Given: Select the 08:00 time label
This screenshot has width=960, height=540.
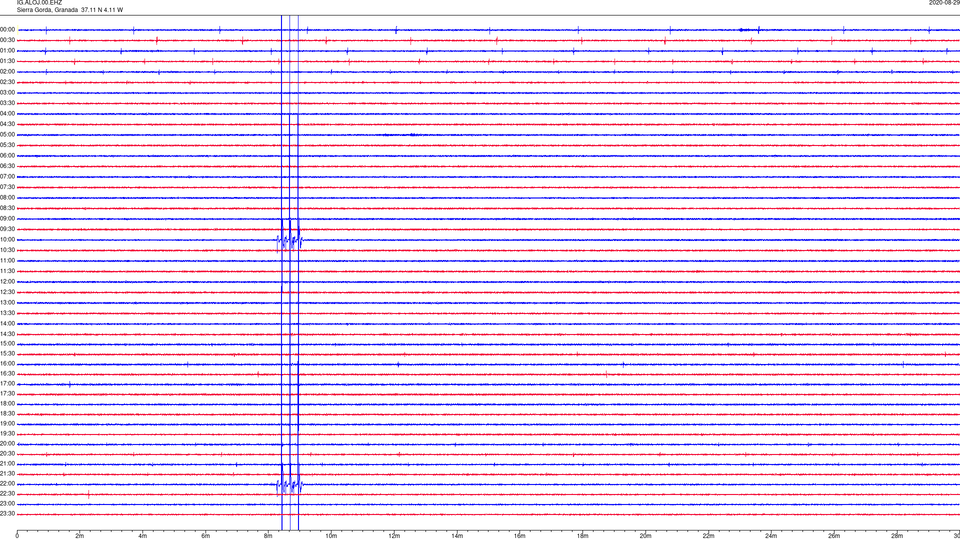Looking at the screenshot, I should pos(7,198).
